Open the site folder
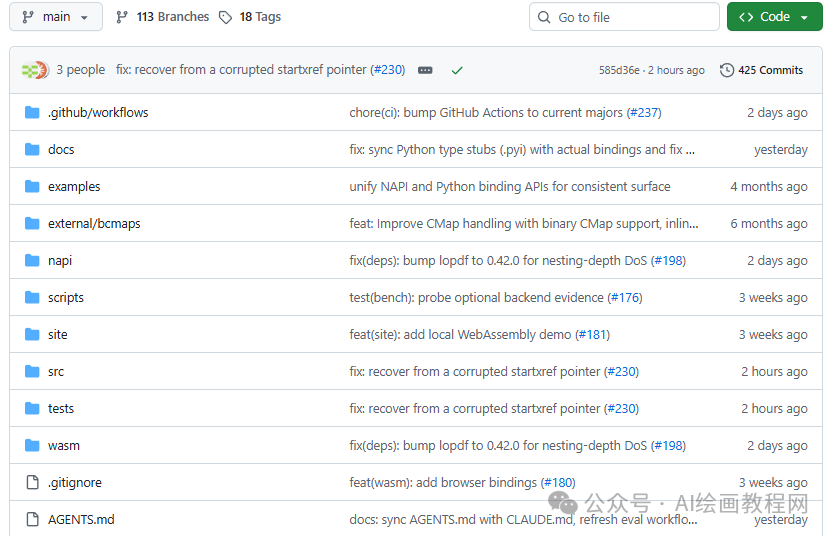 [58, 334]
